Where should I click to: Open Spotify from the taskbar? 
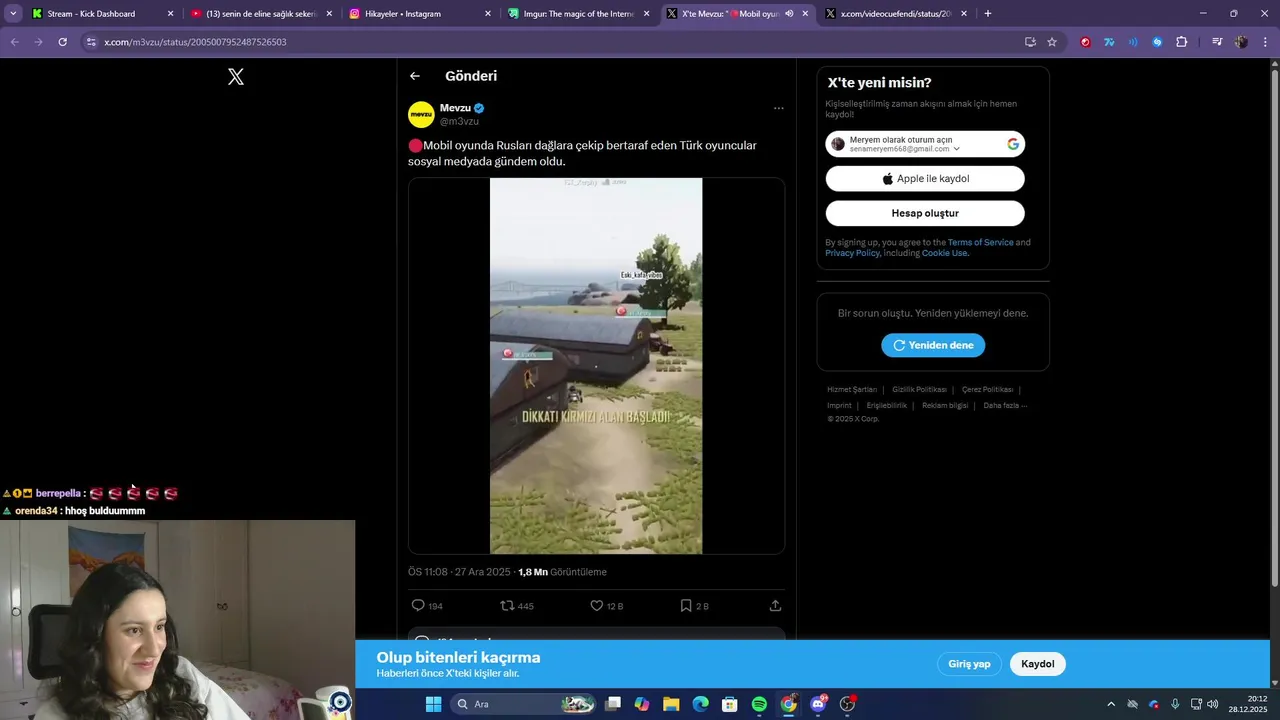pyautogui.click(x=759, y=704)
